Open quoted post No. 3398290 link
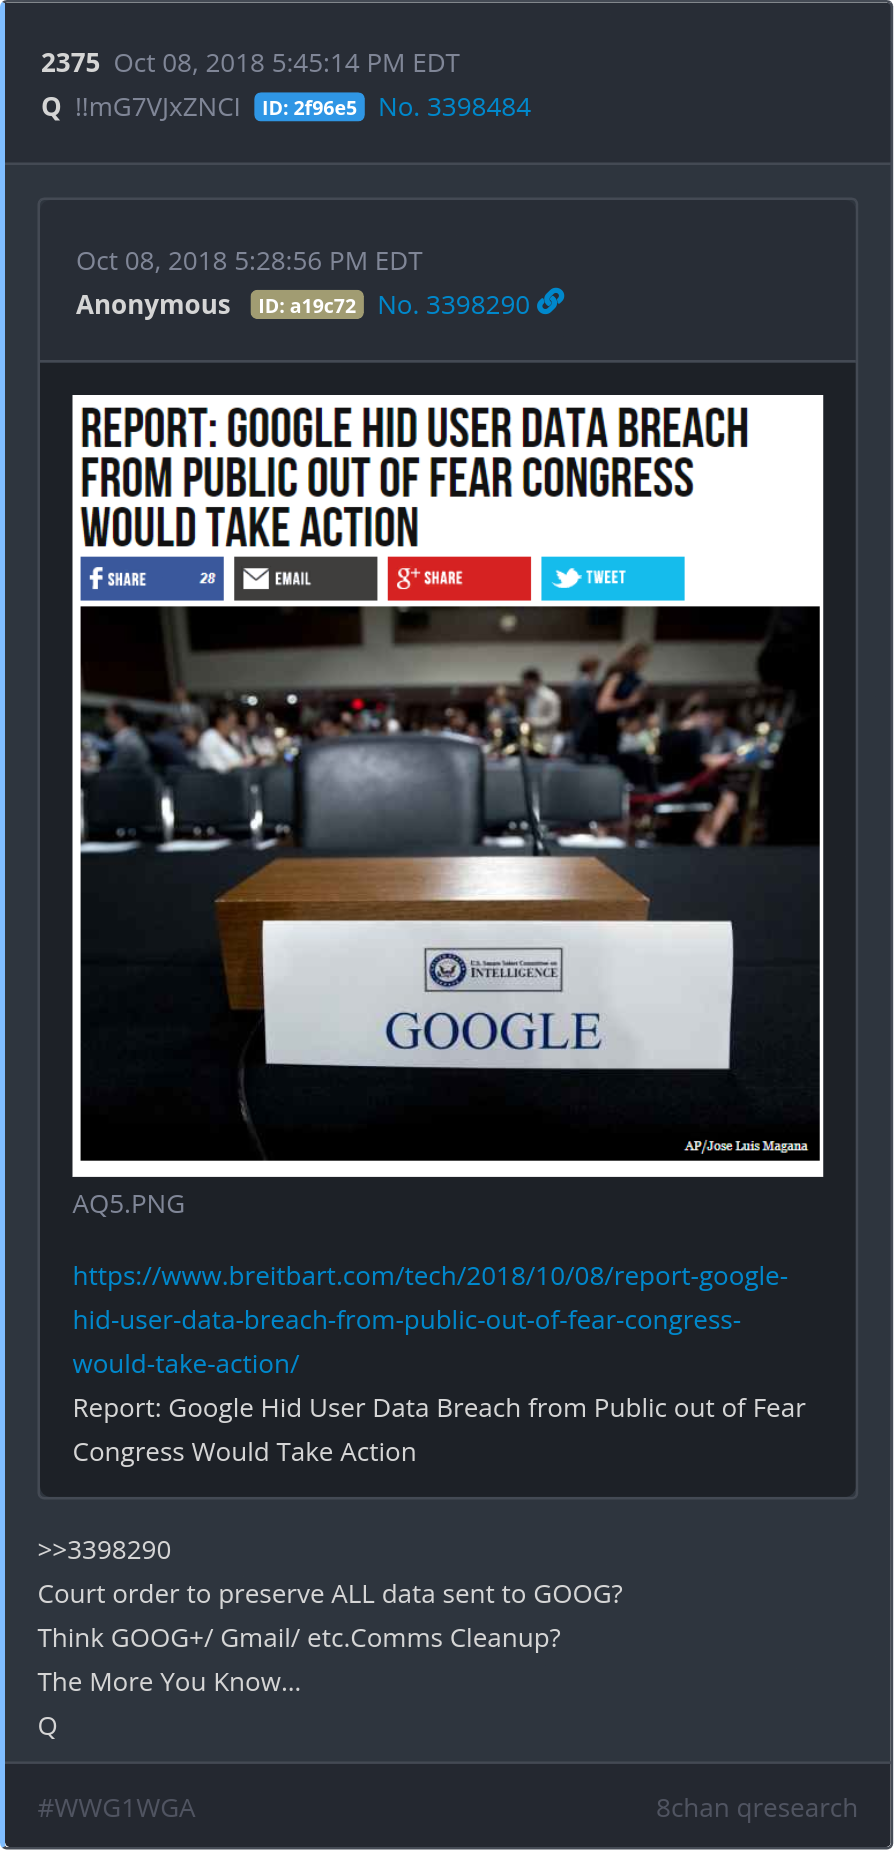894x1850 pixels. [x=454, y=305]
